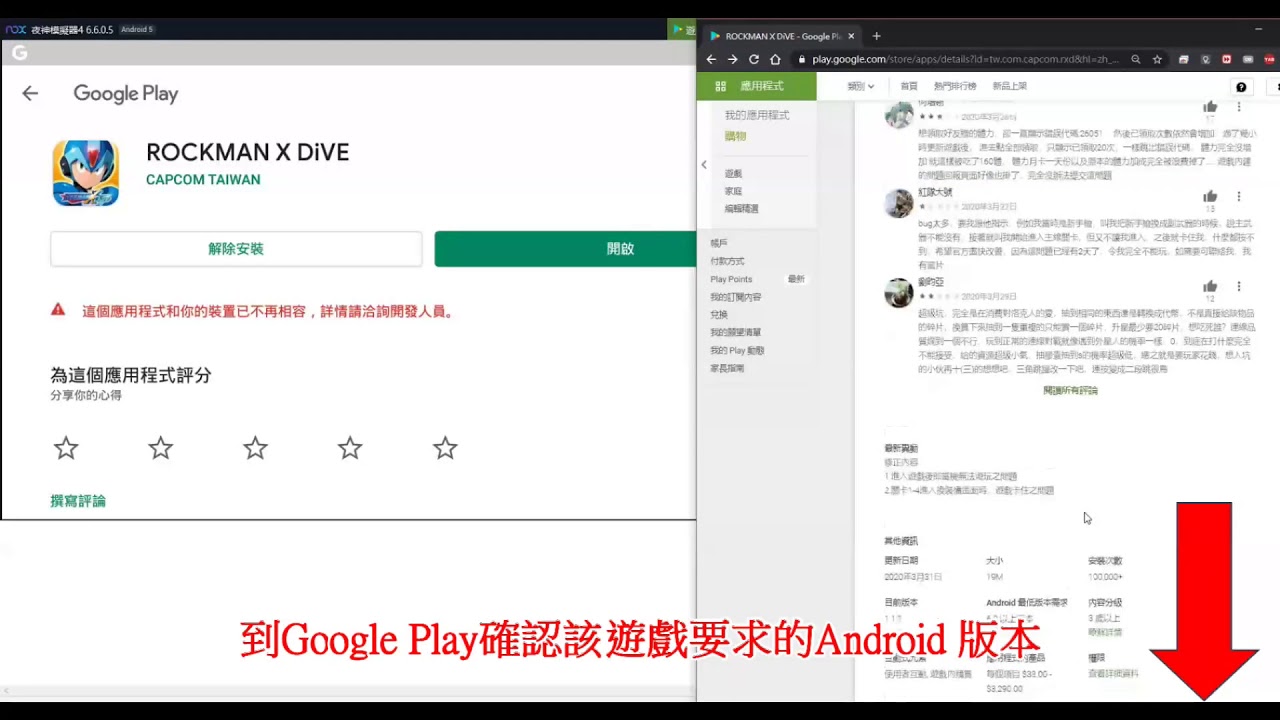Open 帳戶 account in sidebar

(719, 243)
